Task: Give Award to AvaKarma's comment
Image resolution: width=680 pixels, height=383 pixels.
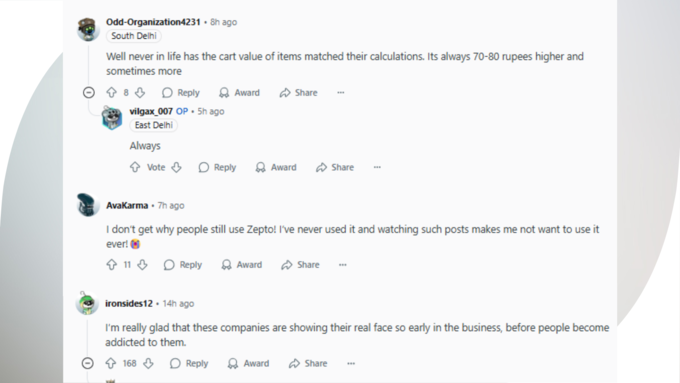Action: (x=242, y=265)
